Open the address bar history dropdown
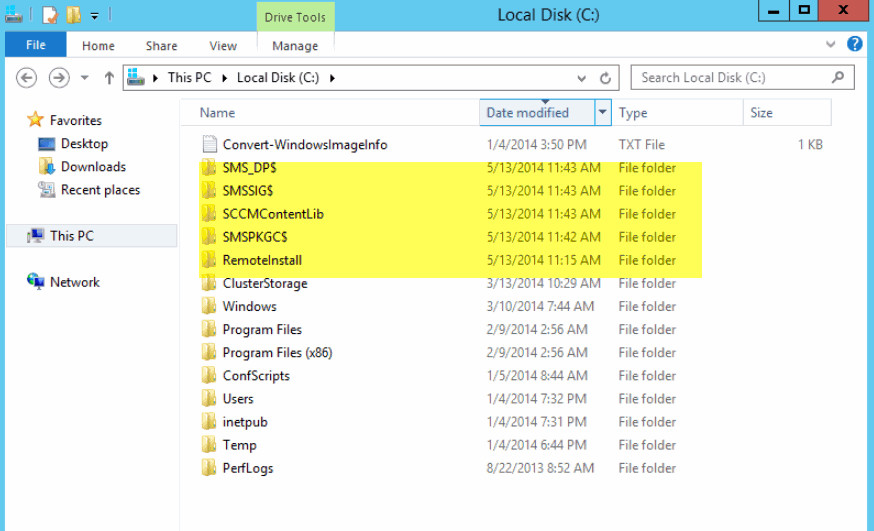 [581, 78]
